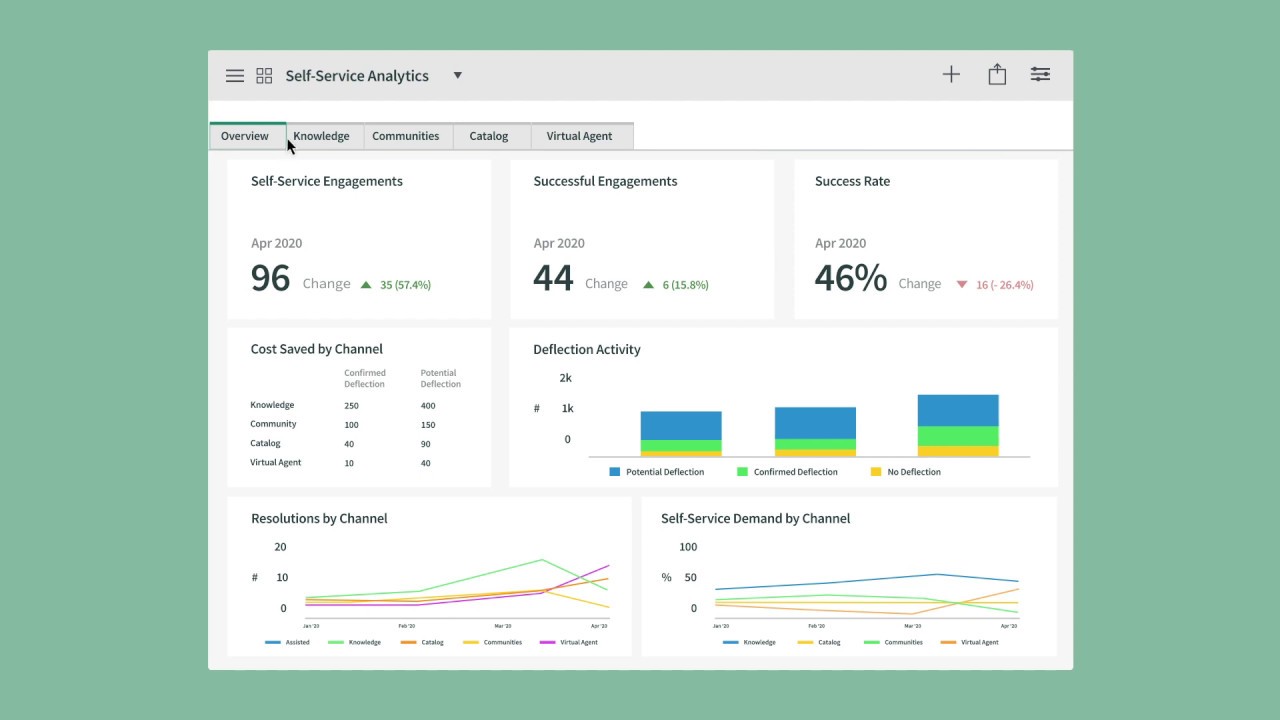Select the Community row label in cost table

click(x=273, y=424)
